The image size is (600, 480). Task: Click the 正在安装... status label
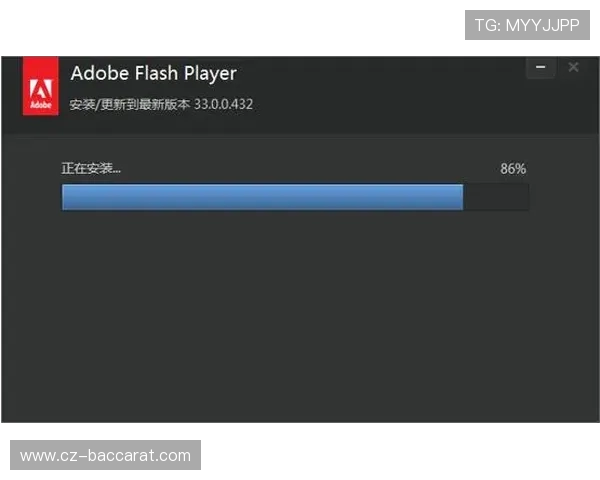[92, 168]
